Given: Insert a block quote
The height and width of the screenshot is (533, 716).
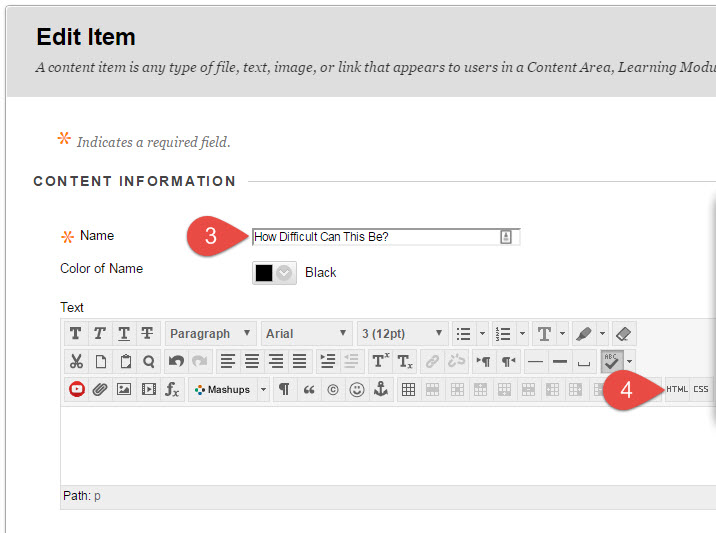Looking at the screenshot, I should pyautogui.click(x=309, y=390).
